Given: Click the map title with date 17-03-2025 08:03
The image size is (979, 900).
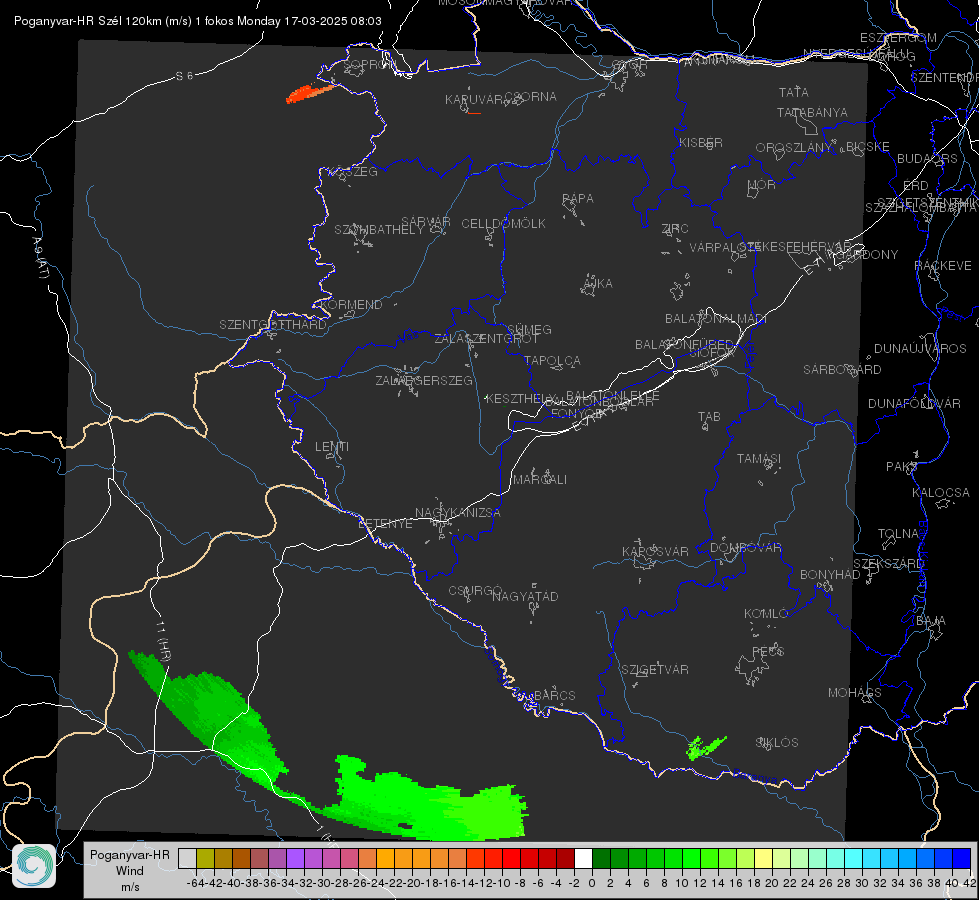Looking at the screenshot, I should coord(197,21).
